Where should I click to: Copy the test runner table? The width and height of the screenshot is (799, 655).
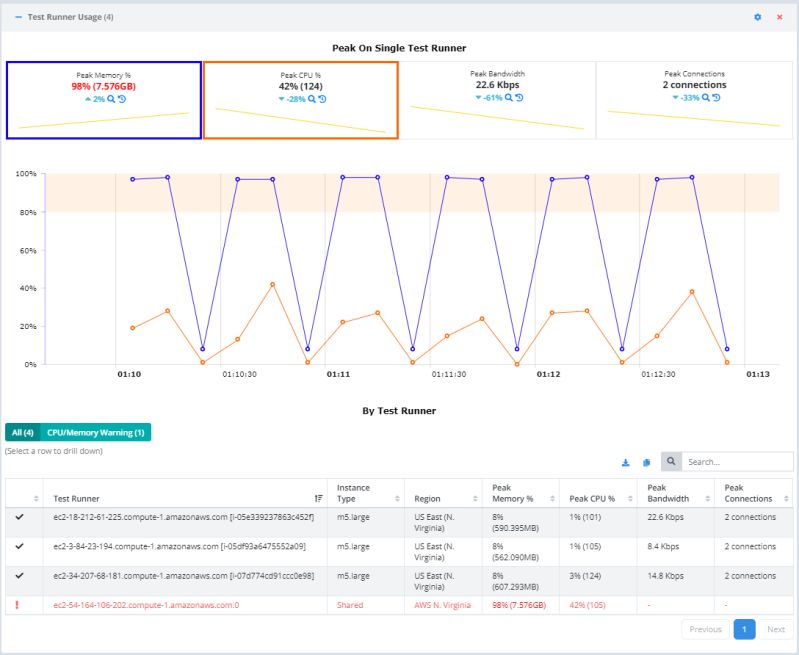coord(647,462)
